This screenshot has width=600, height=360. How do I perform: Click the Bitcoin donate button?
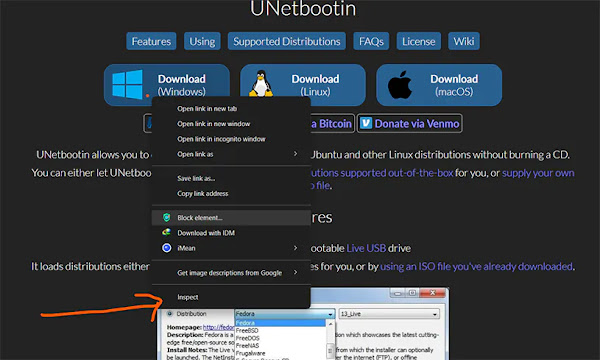pyautogui.click(x=332, y=123)
